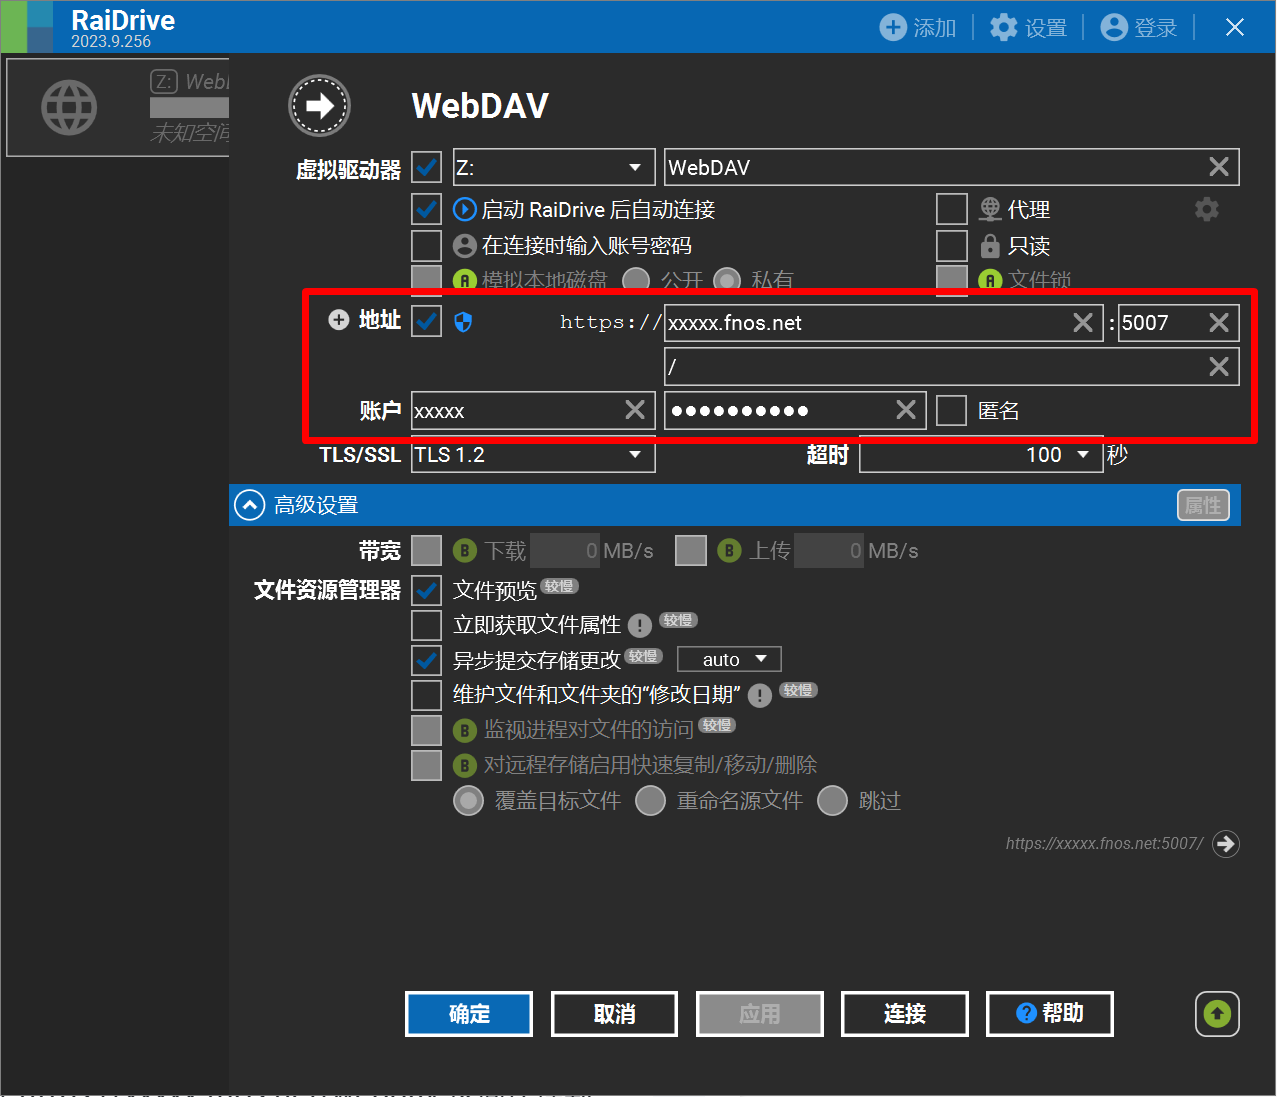This screenshot has width=1277, height=1097.
Task: Open the URL arrow icon beside https link
Action: pos(1226,844)
